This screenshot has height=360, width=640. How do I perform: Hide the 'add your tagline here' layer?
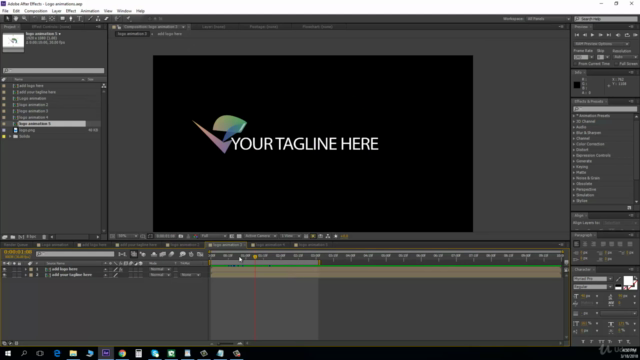coord(4,275)
